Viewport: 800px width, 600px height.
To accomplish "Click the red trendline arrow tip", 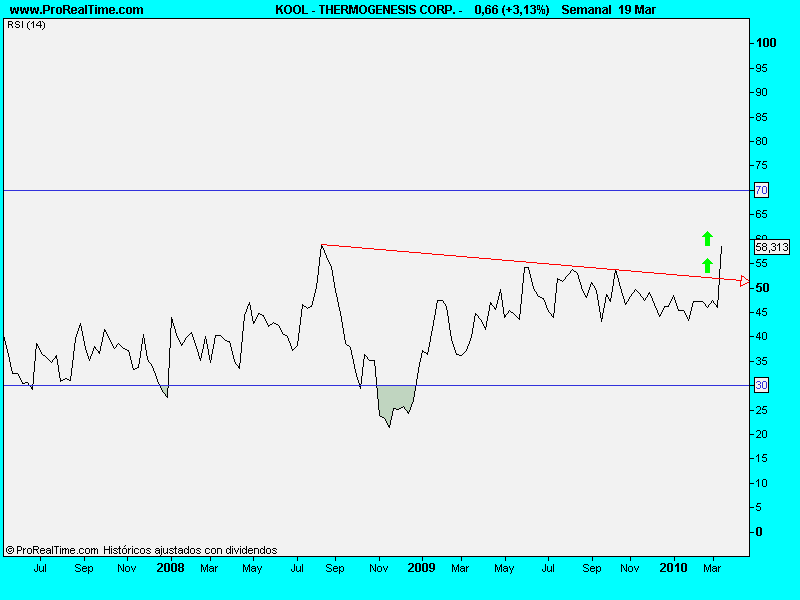I will point(745,281).
